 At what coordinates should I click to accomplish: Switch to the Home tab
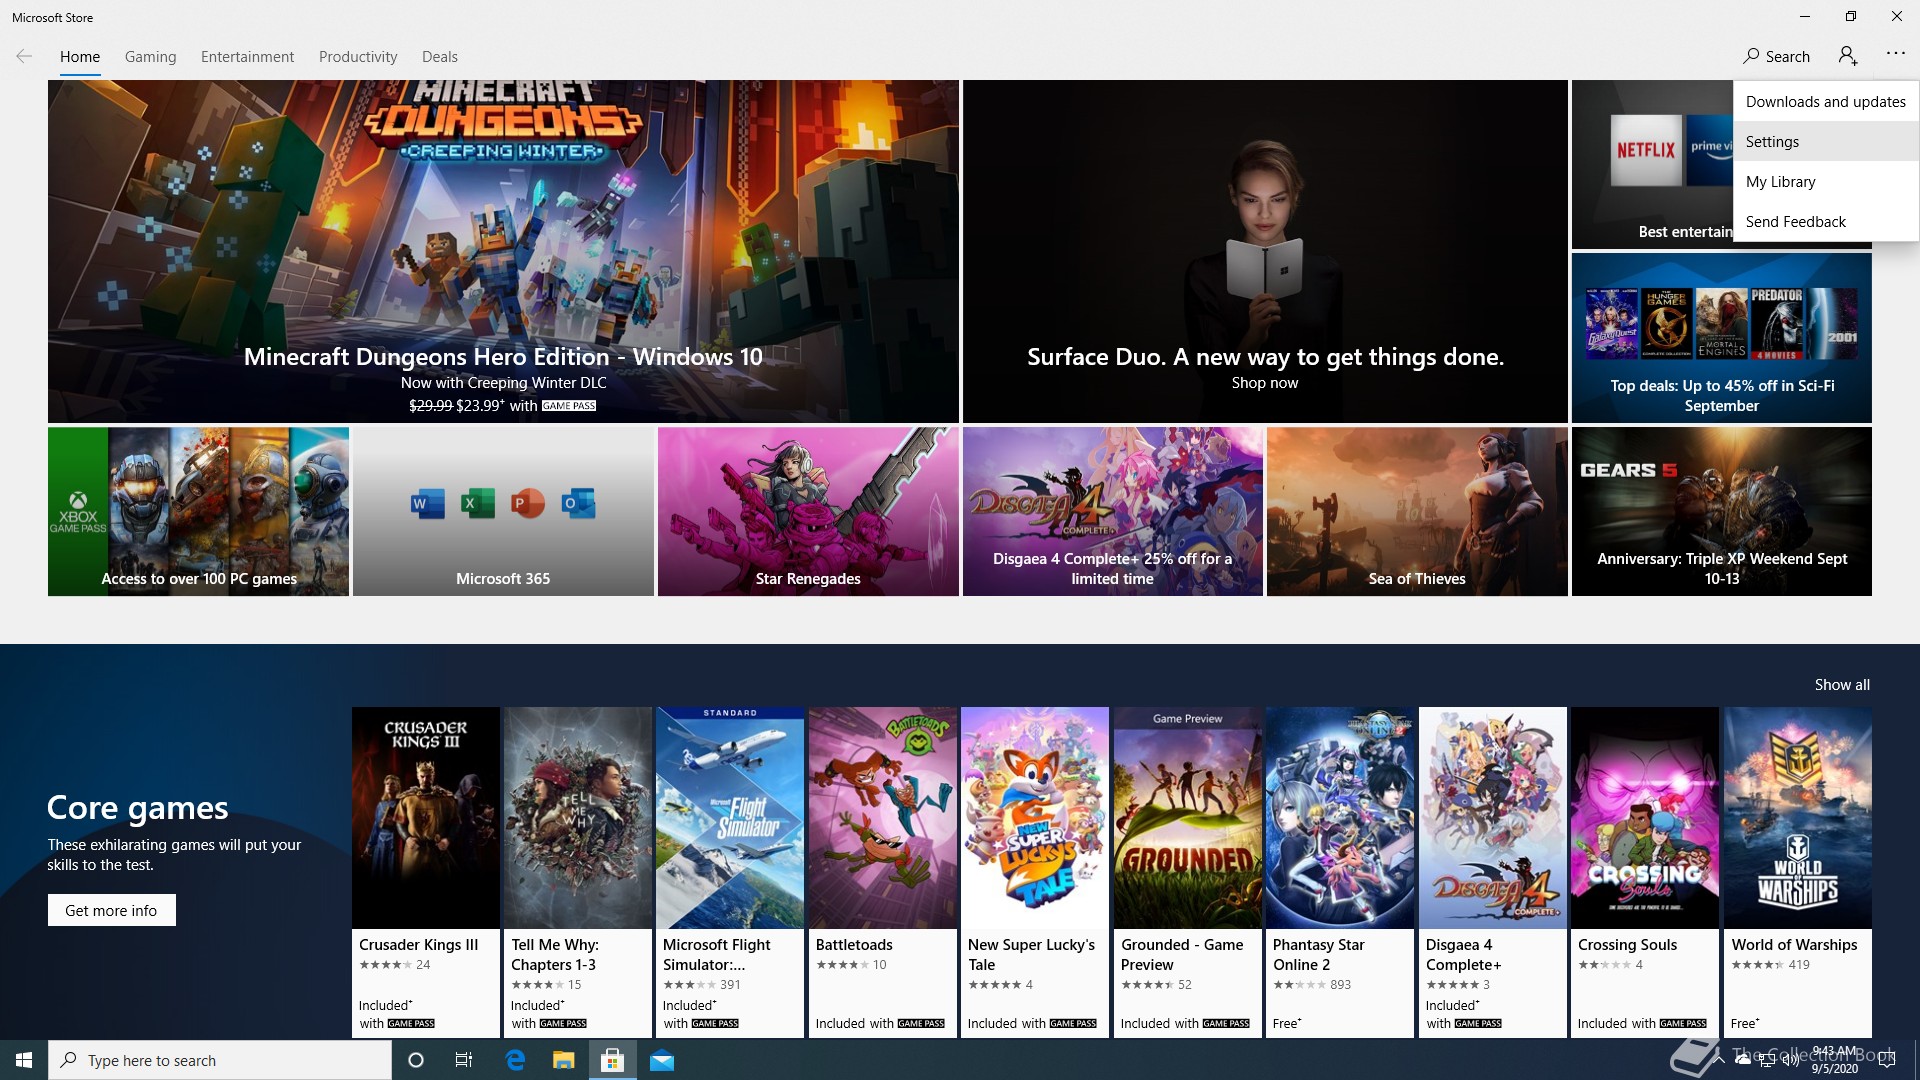click(x=80, y=57)
